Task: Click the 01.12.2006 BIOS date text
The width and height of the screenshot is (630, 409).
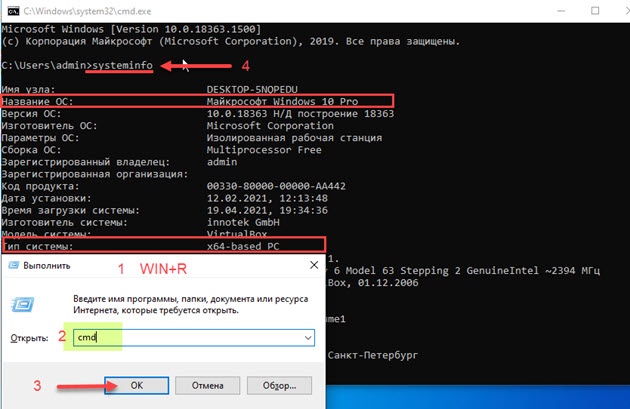Action: click(x=388, y=282)
